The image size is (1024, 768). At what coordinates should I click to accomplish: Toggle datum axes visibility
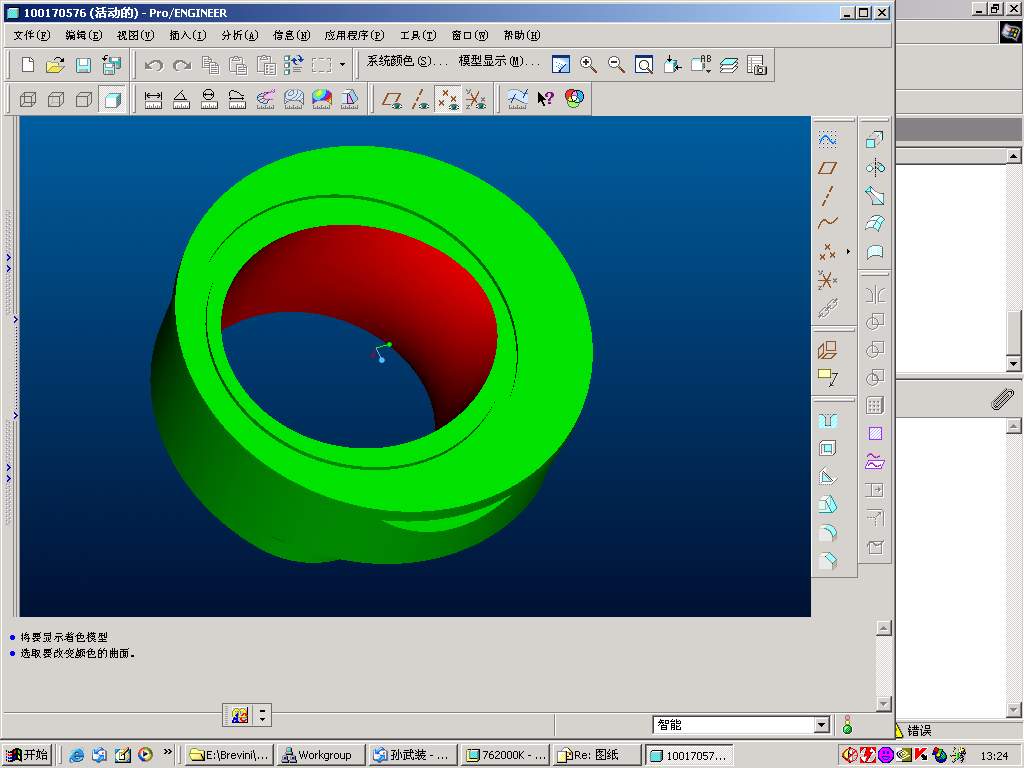tap(420, 99)
